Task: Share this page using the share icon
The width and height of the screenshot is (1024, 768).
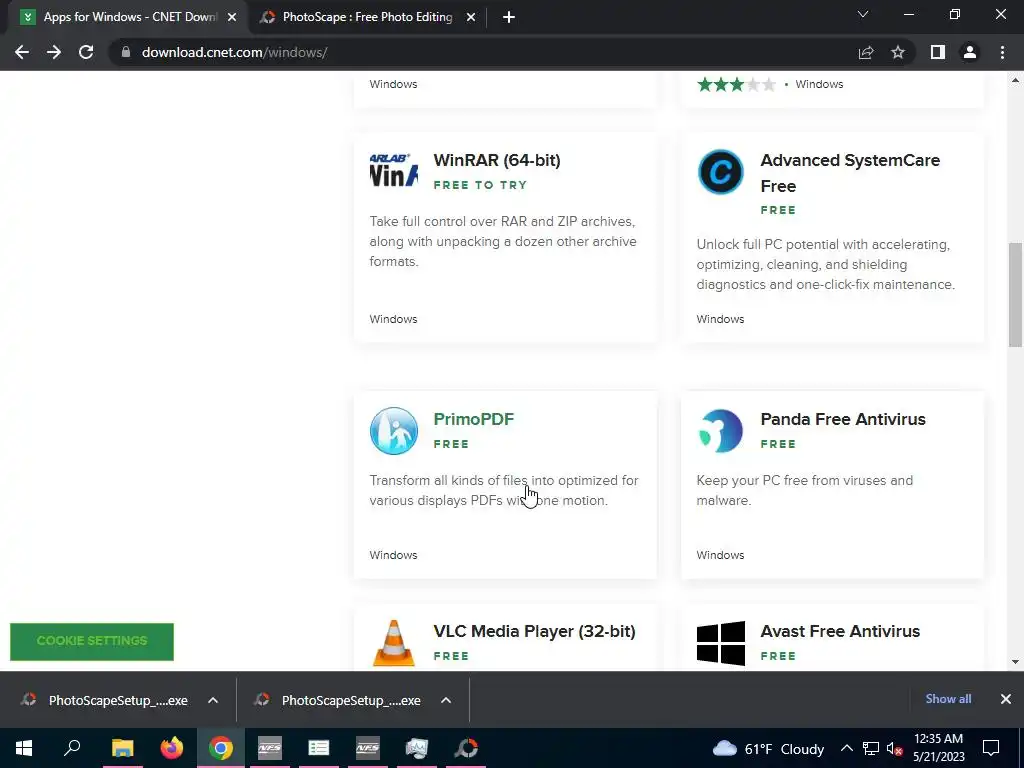Action: [x=866, y=52]
